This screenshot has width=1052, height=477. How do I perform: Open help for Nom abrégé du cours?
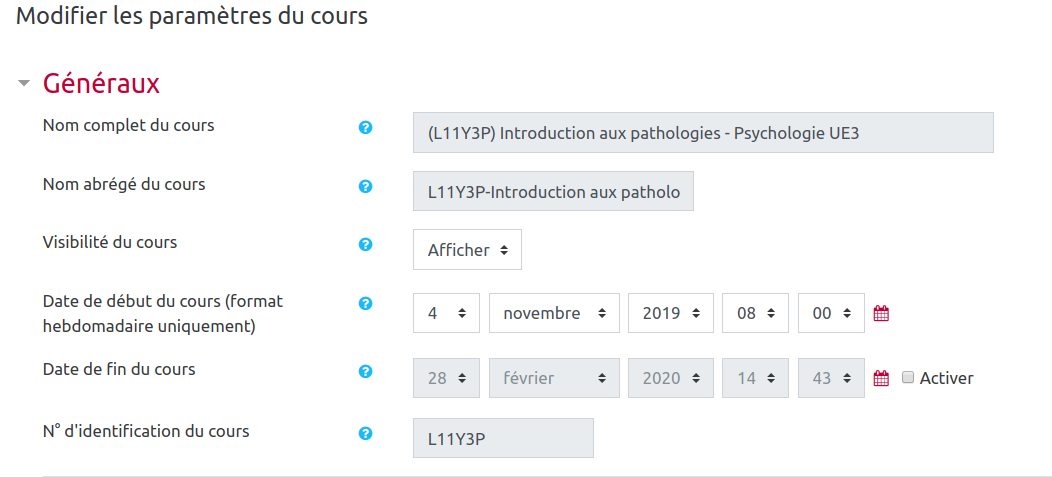coord(366,187)
